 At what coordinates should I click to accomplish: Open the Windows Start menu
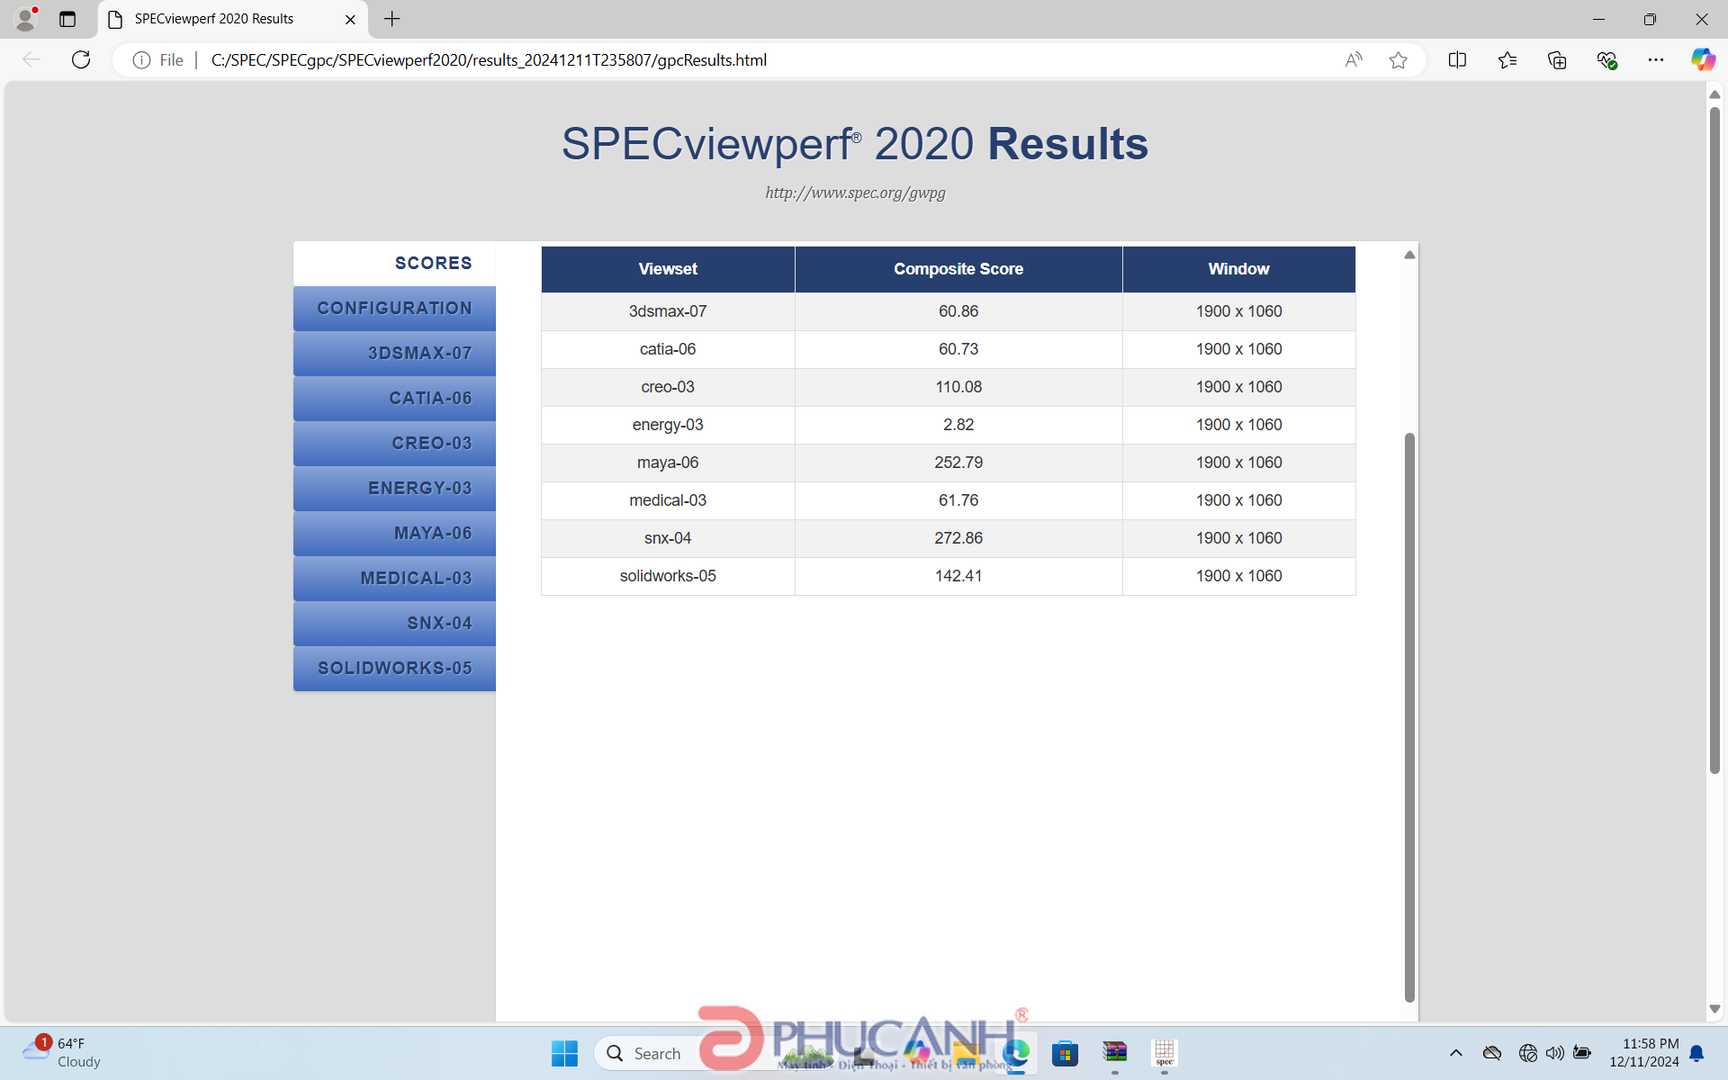pyautogui.click(x=564, y=1053)
